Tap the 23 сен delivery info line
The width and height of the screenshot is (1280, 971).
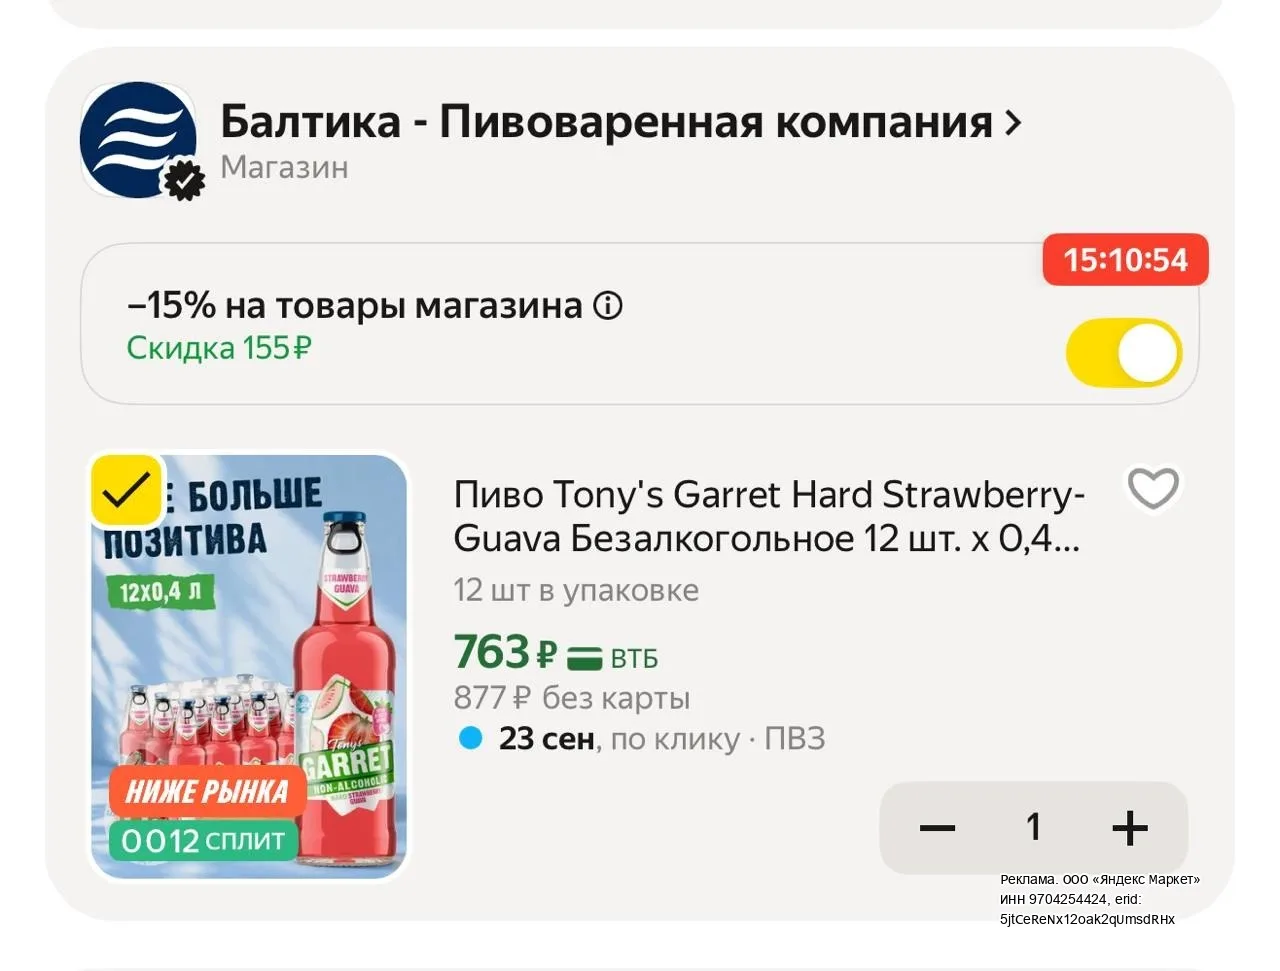[641, 739]
